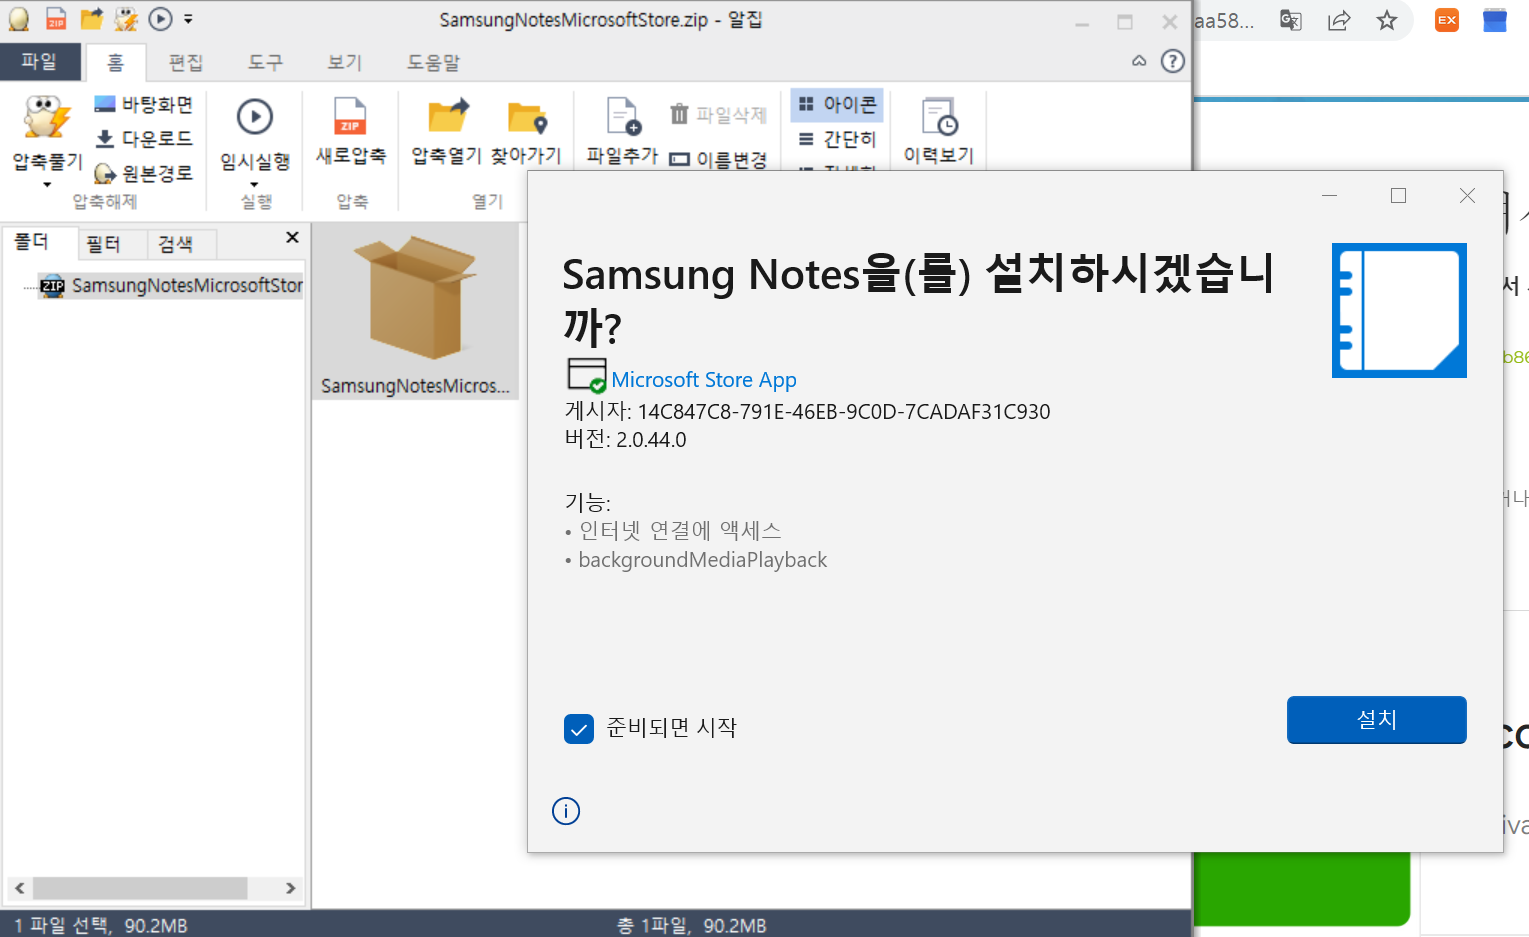Select SamsungNotesMicrosoftStor tree item
Viewport: 1529px width, 937px height.
coord(172,286)
